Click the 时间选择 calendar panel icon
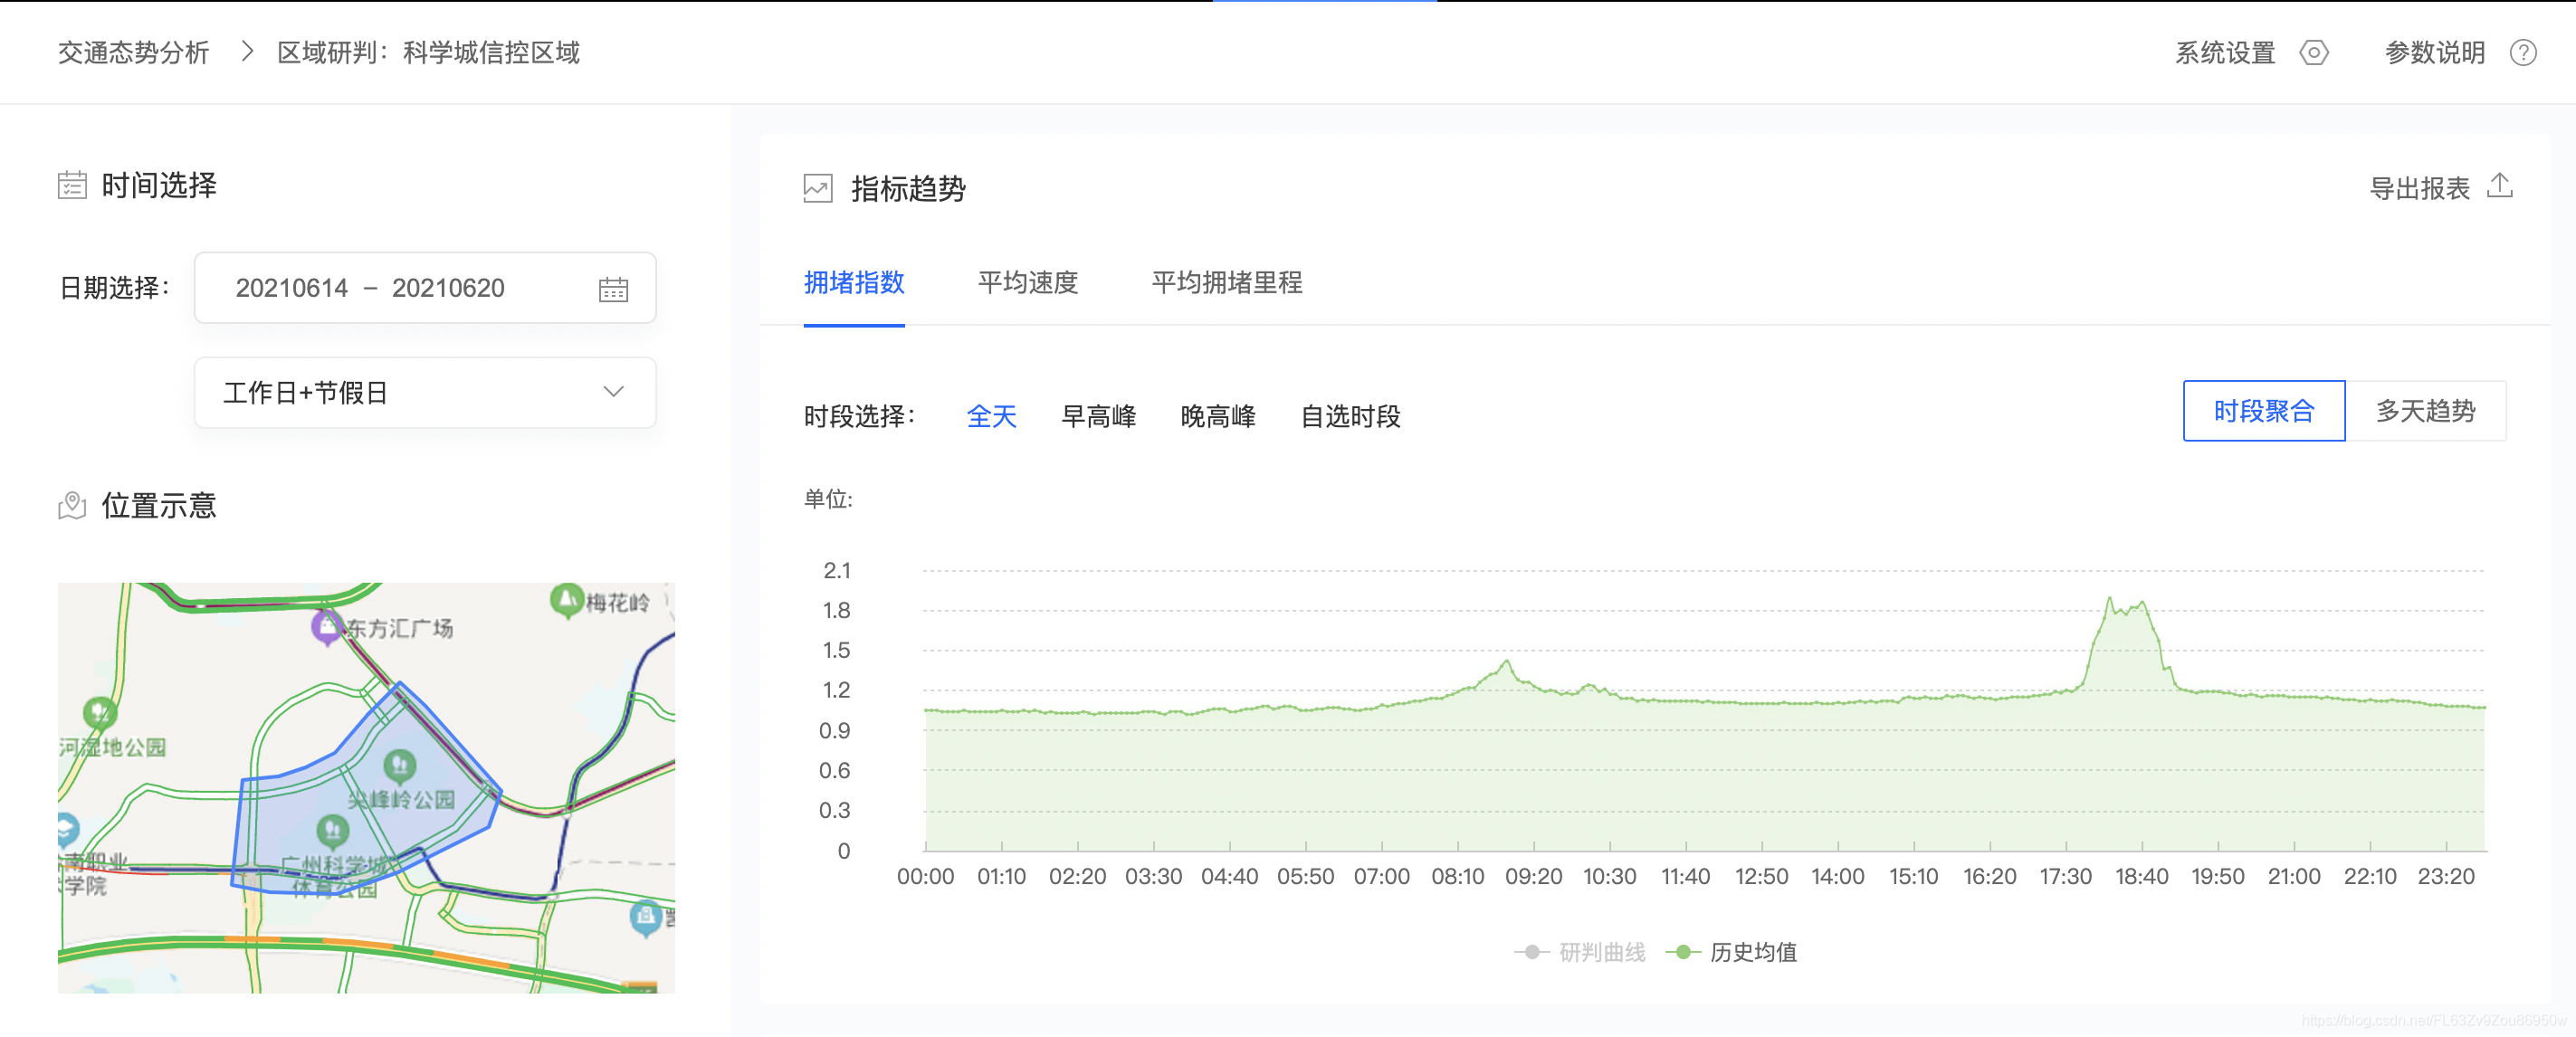This screenshot has width=2576, height=1037. tap(71, 184)
